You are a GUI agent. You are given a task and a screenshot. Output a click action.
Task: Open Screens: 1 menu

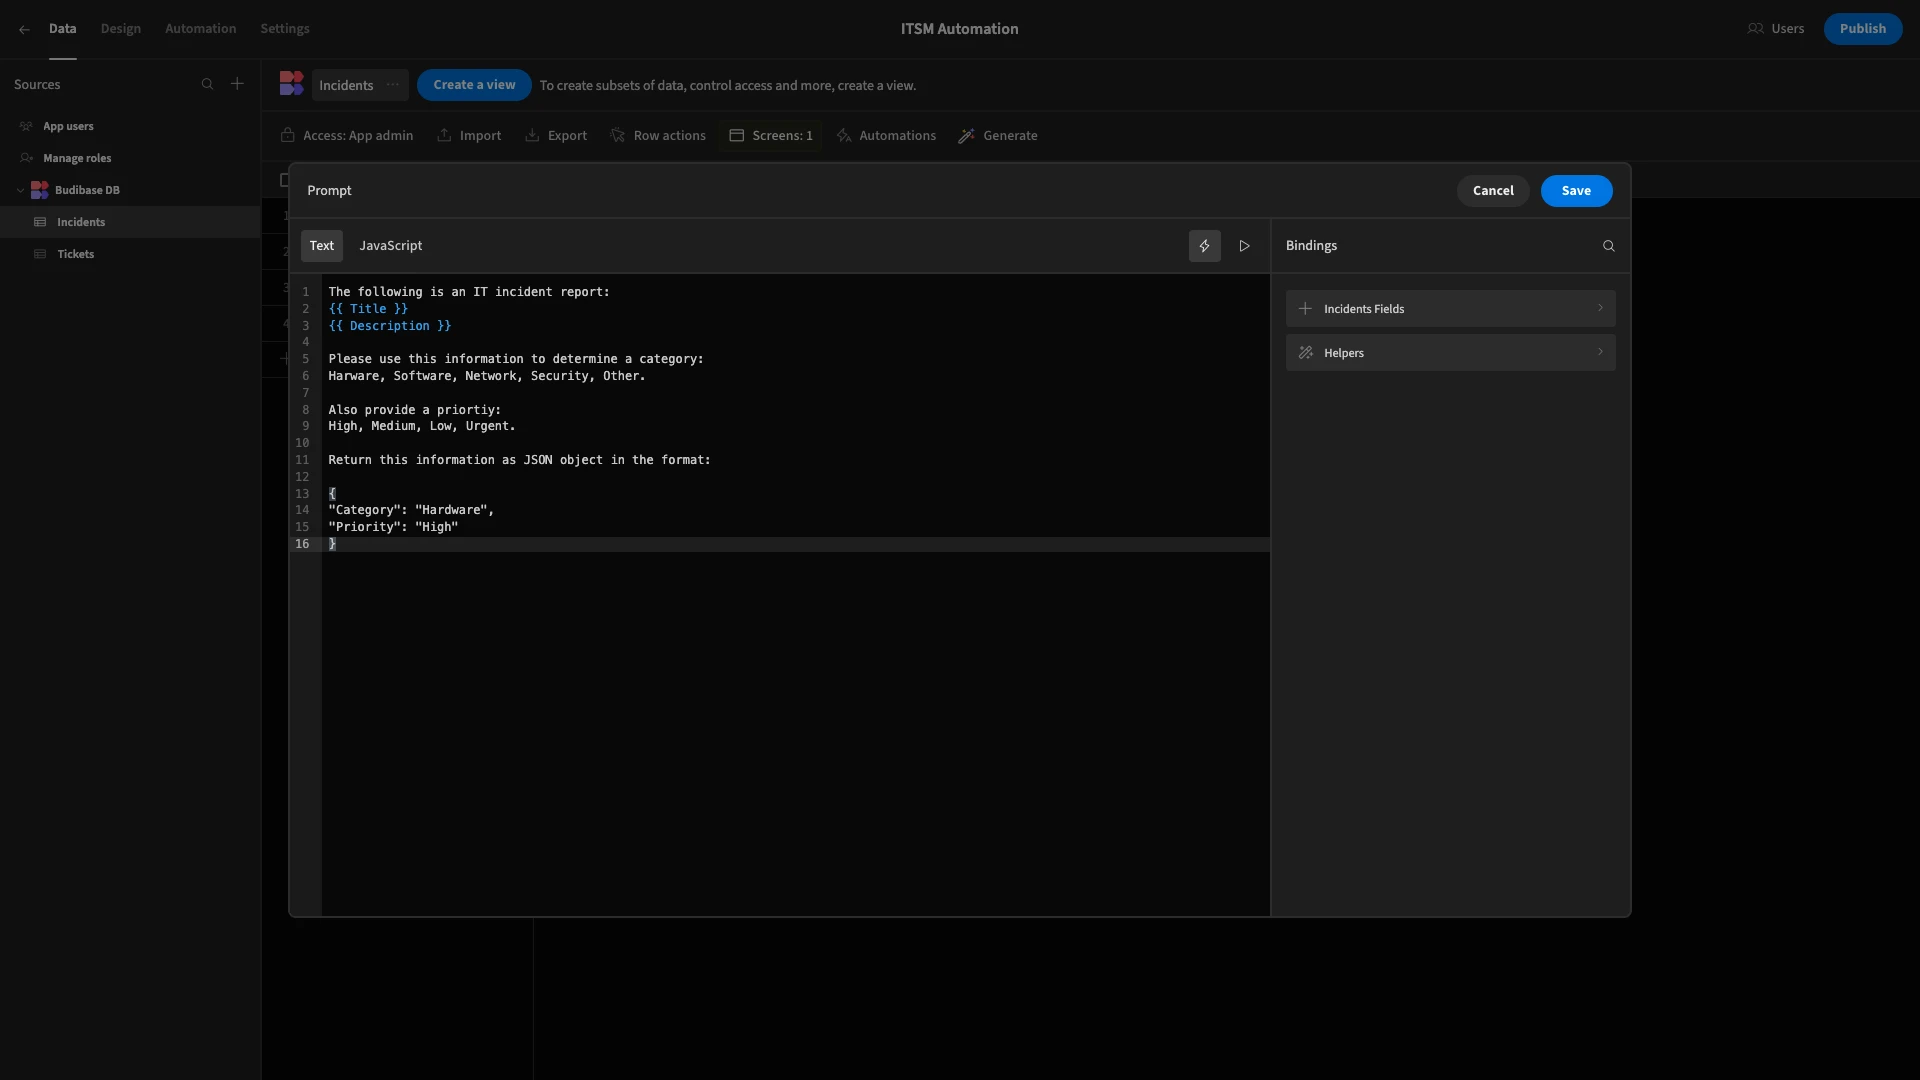click(771, 136)
